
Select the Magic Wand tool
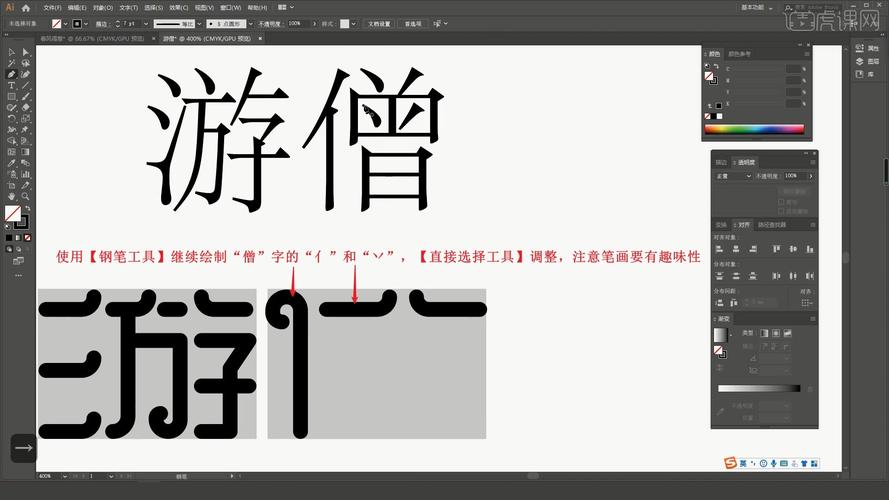11,63
